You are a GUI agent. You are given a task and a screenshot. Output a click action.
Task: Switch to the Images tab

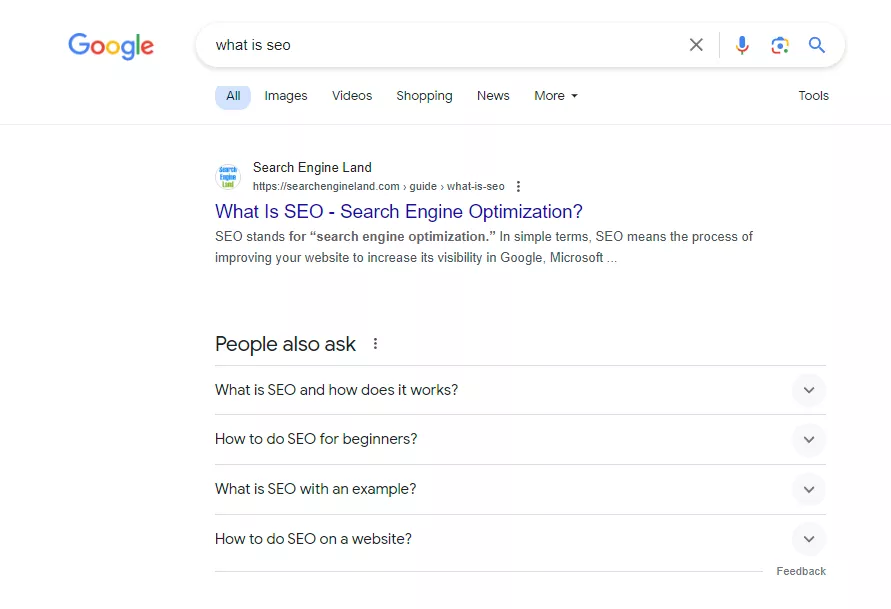(x=286, y=95)
